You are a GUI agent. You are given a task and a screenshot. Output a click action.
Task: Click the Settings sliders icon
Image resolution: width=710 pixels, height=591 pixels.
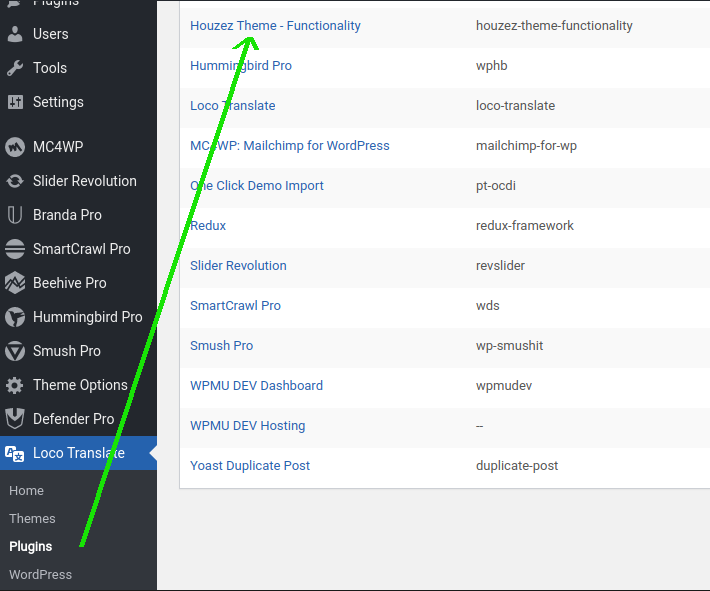tap(15, 102)
